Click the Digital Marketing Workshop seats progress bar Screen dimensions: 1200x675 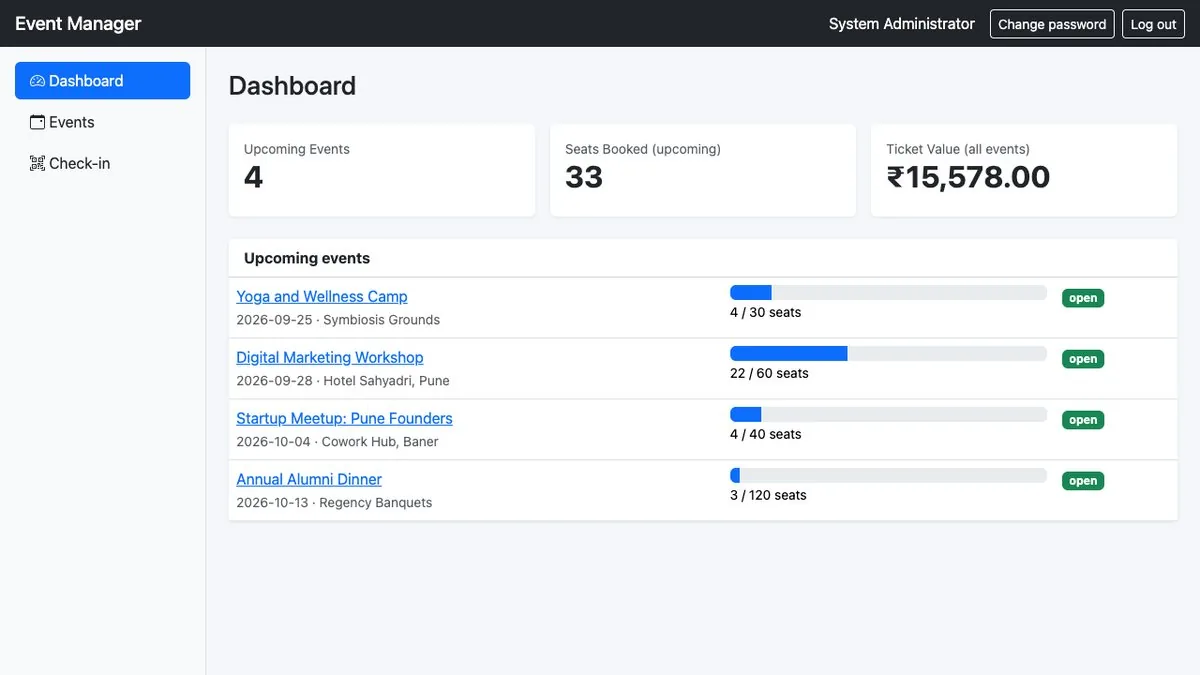pos(888,354)
